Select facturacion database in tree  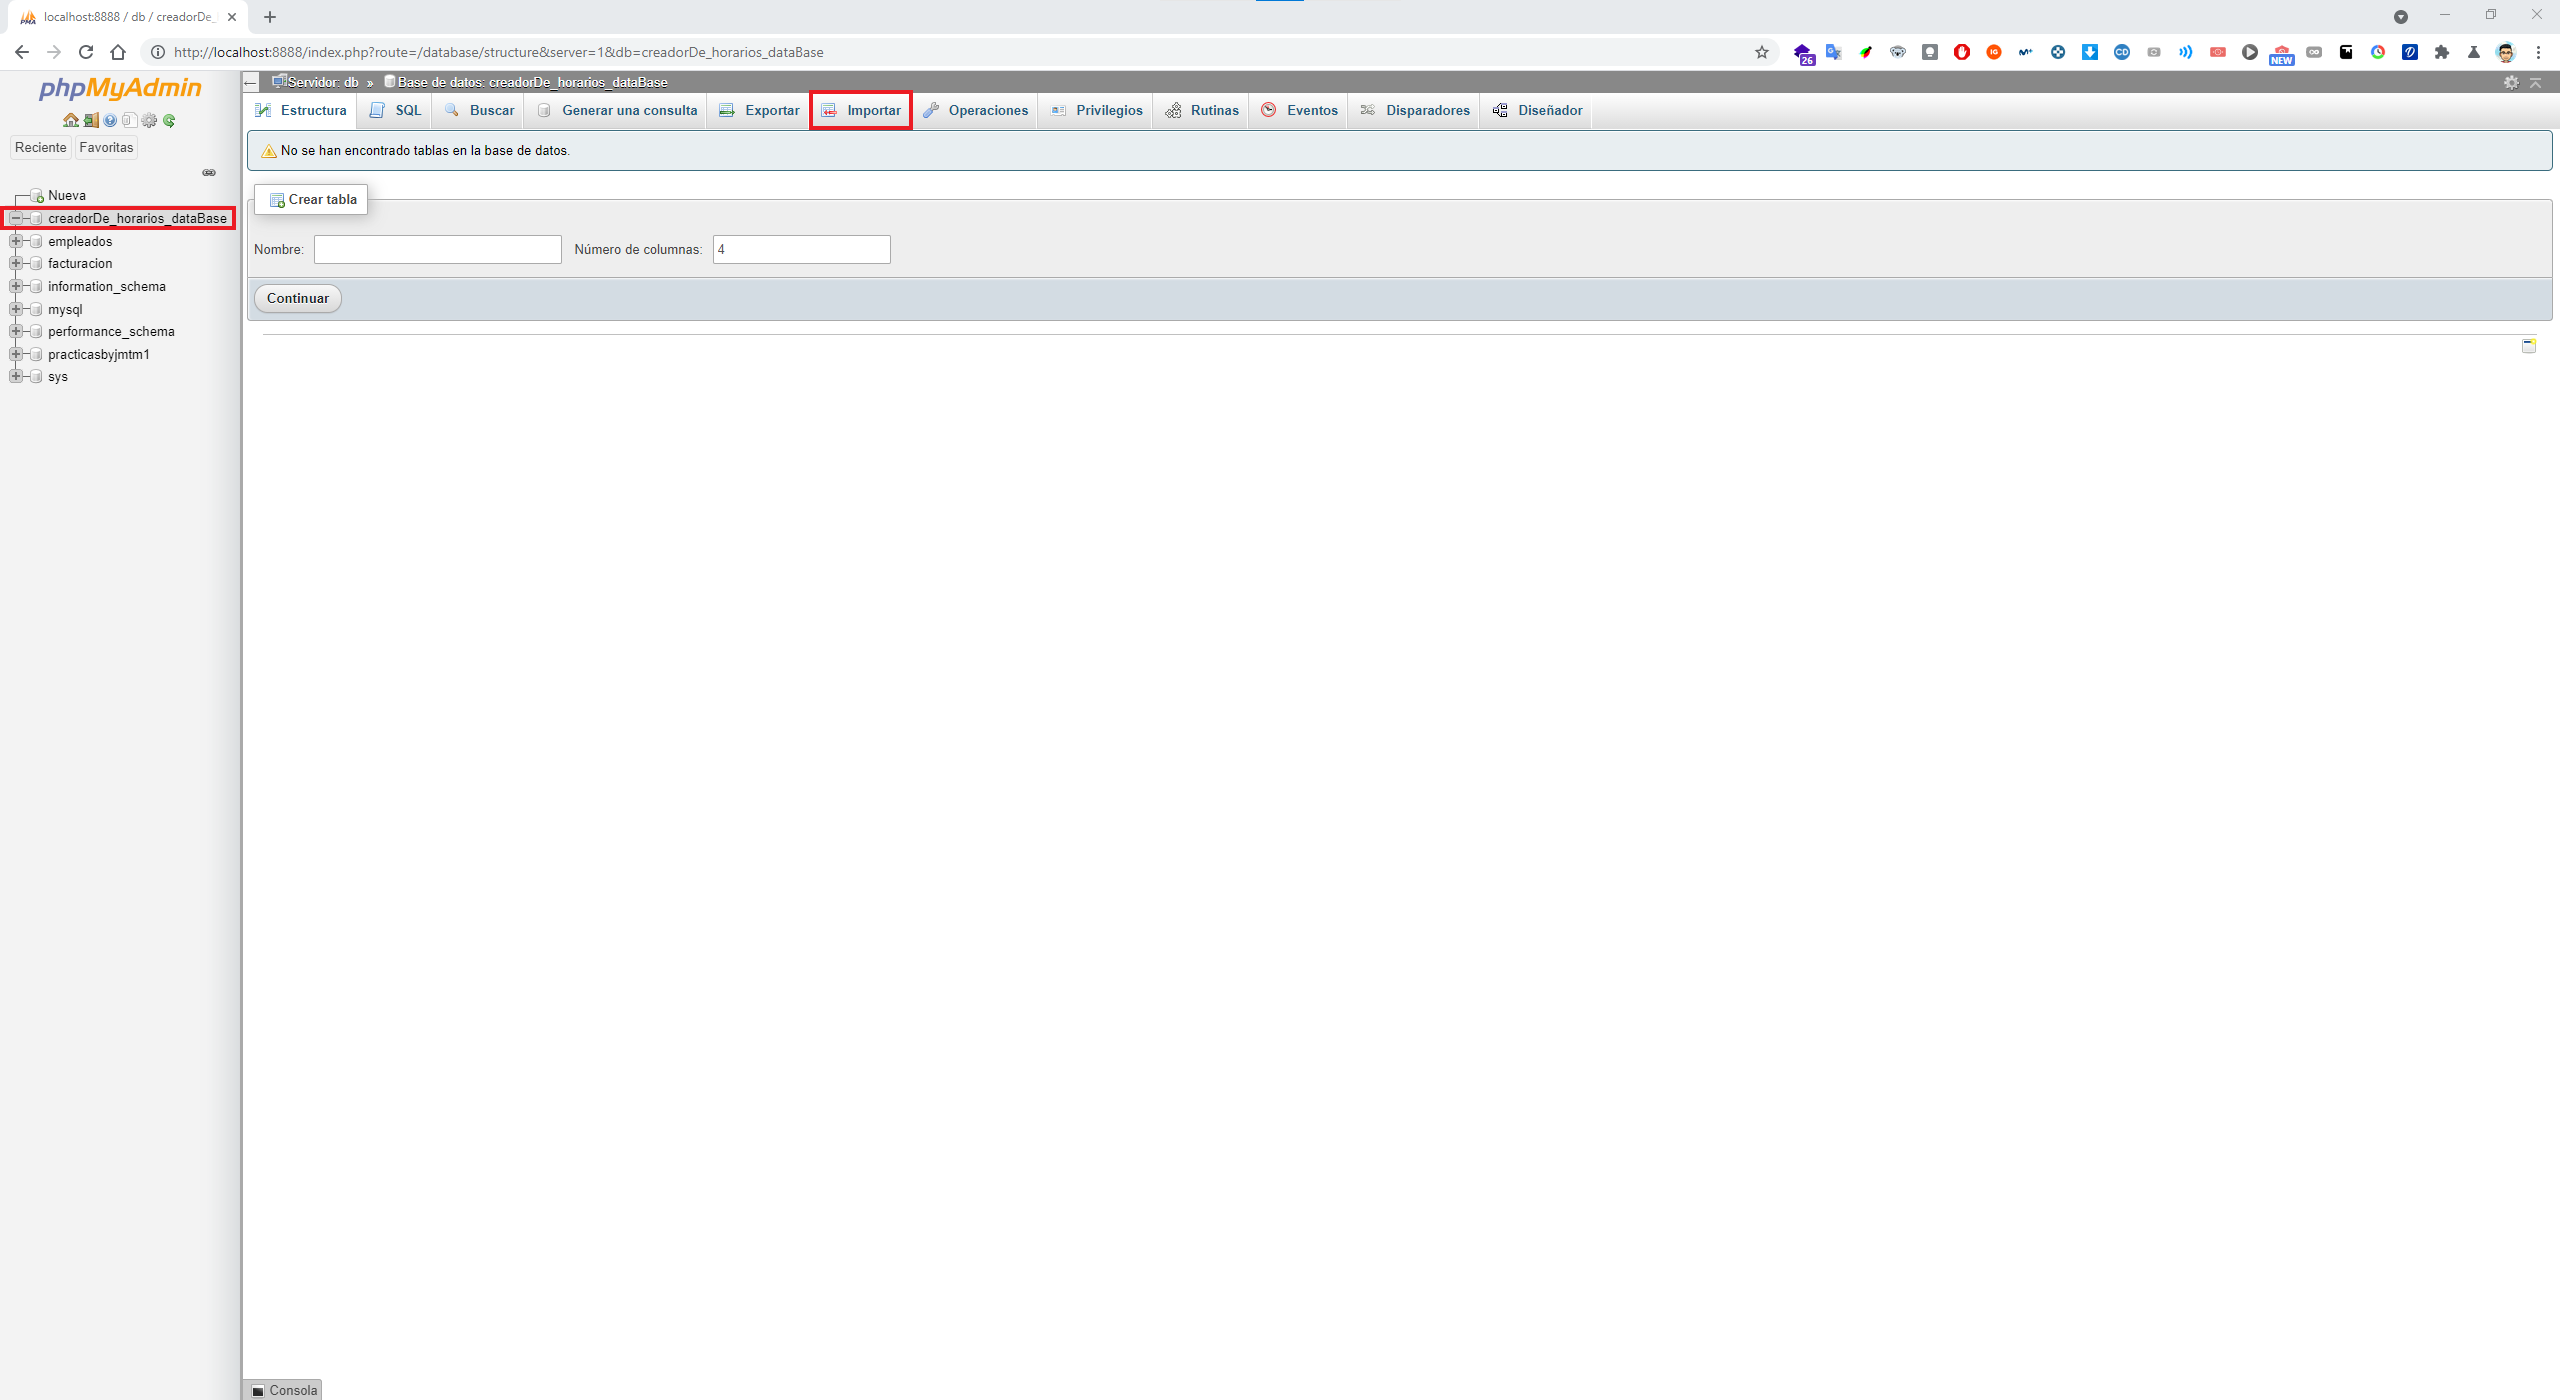click(80, 264)
